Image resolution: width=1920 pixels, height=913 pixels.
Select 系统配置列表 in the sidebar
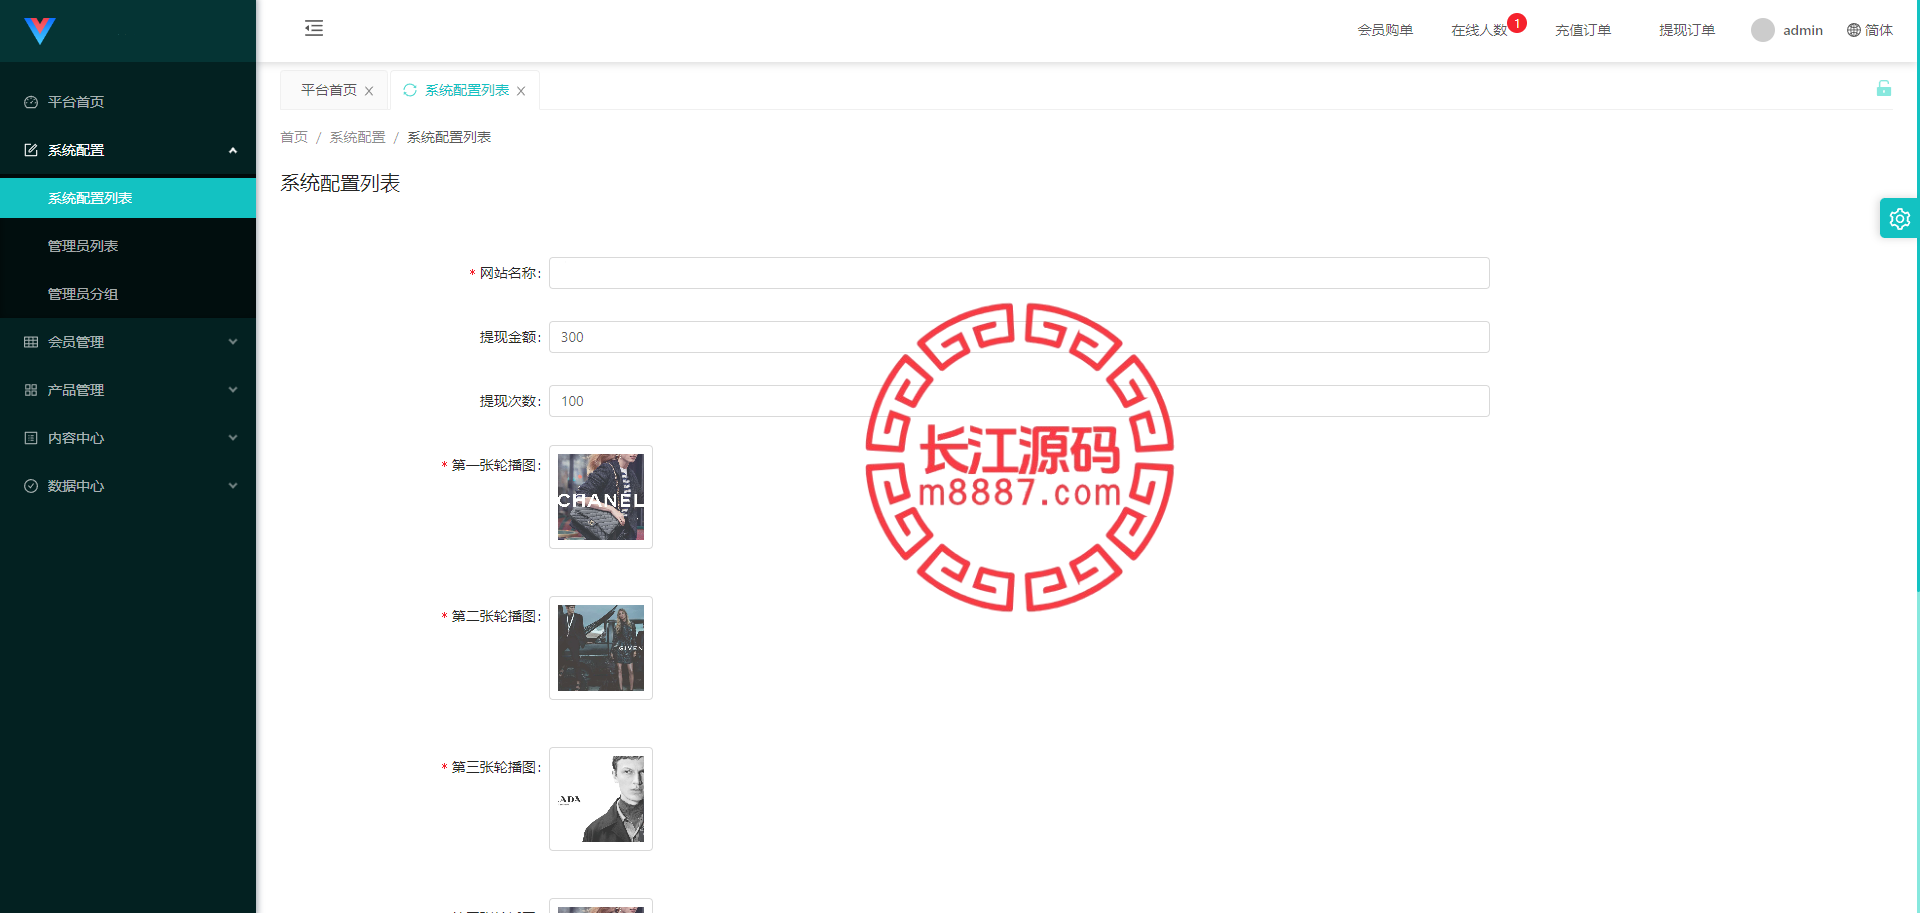pos(128,198)
